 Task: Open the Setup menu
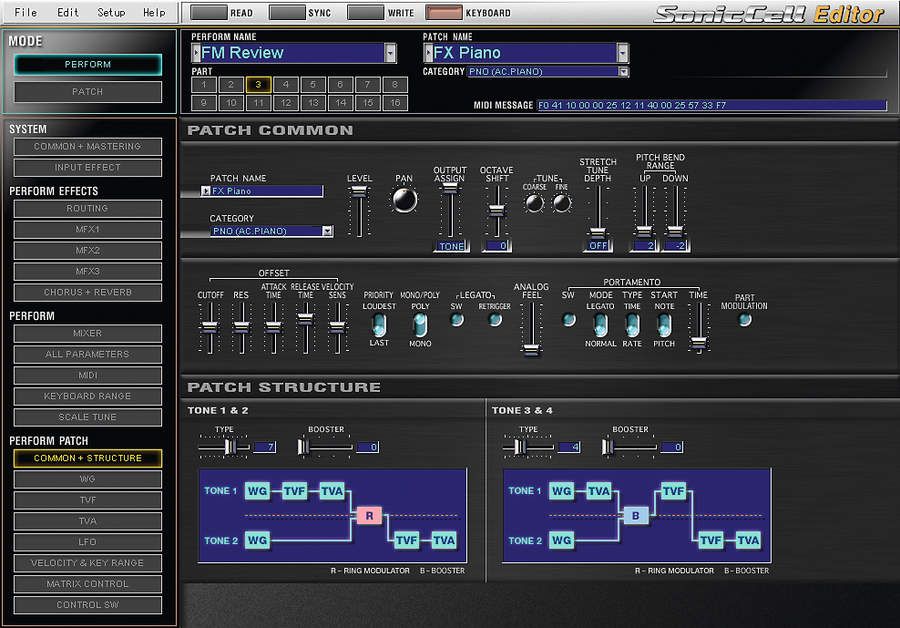point(111,12)
